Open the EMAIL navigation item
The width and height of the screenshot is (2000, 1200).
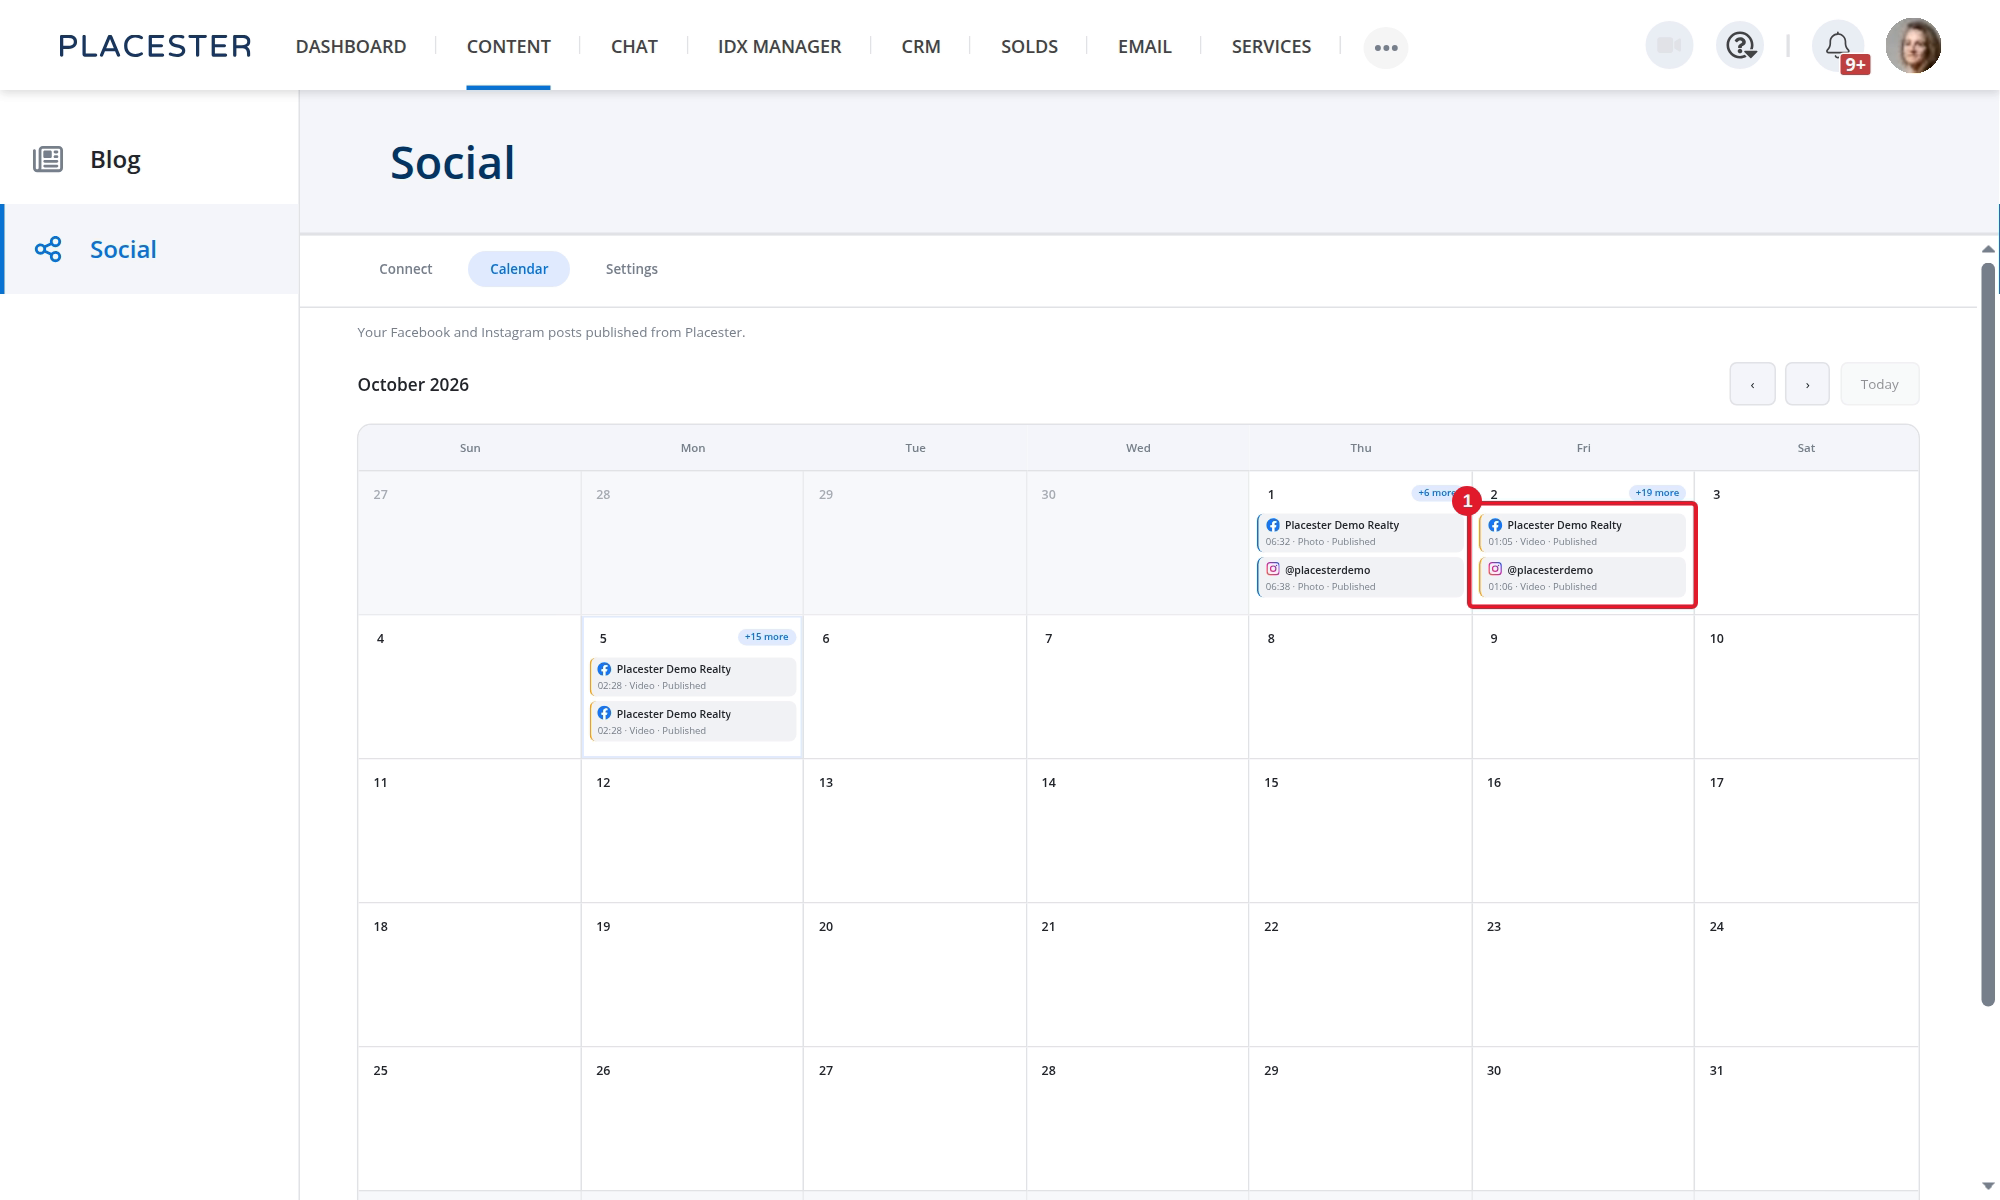(1144, 46)
